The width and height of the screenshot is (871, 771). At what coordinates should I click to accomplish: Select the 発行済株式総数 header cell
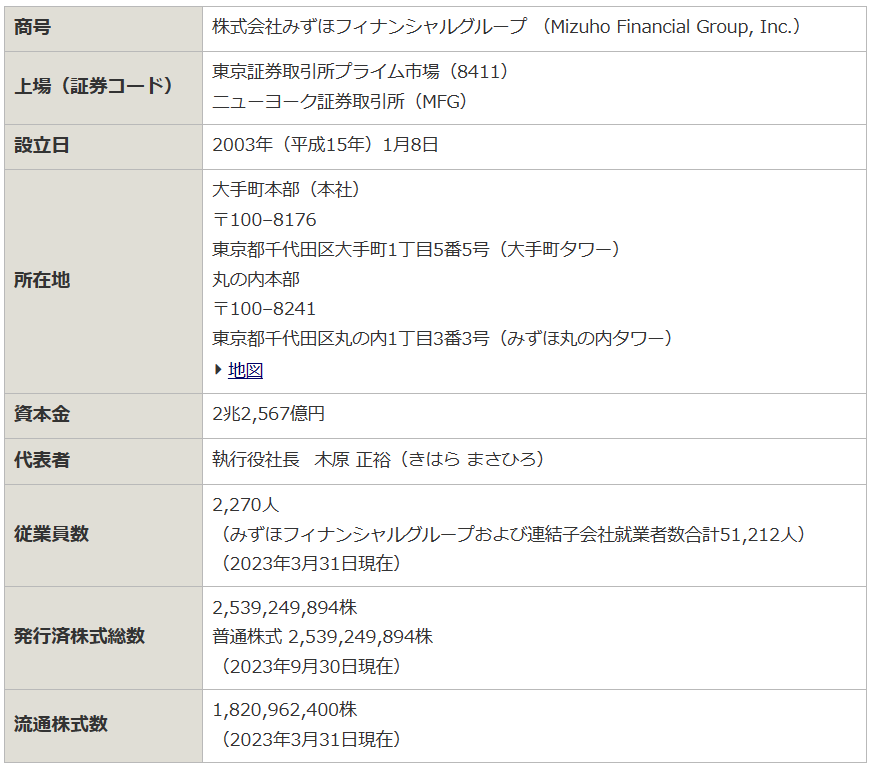(x=103, y=638)
